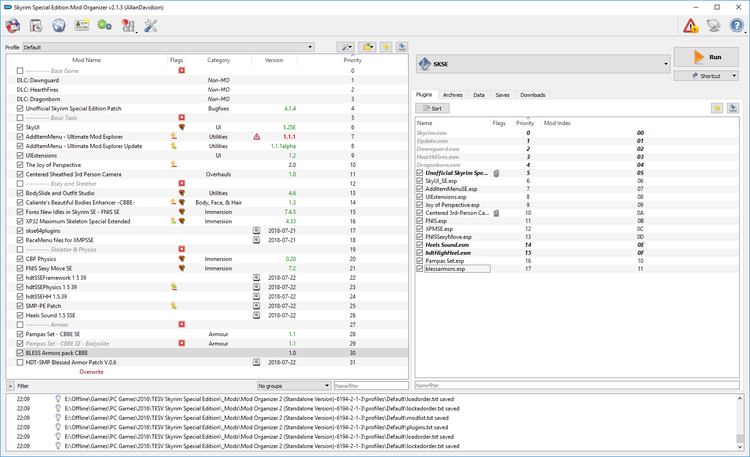
Task: Disable the blessarmors.esp plugin checkbox
Action: tap(419, 269)
